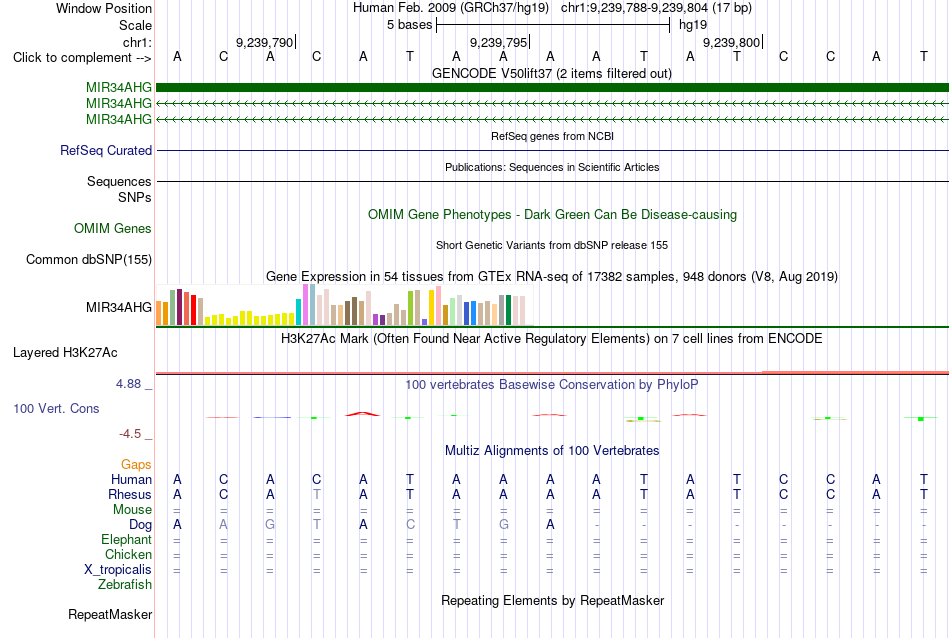
Task: Click the 4.88 PhyloP upper scale value
Action: pyautogui.click(x=128, y=384)
